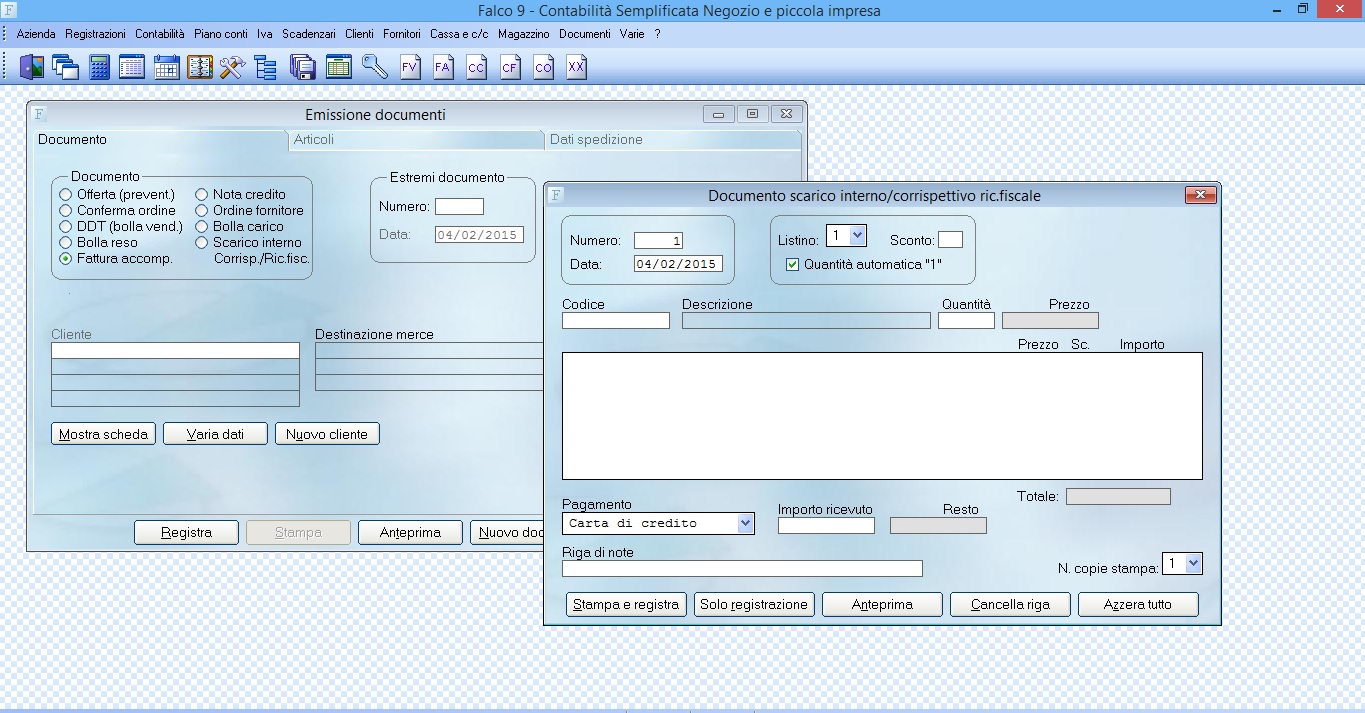Click the Sconto input field
Screen dimensions: 1365x713
click(x=950, y=240)
